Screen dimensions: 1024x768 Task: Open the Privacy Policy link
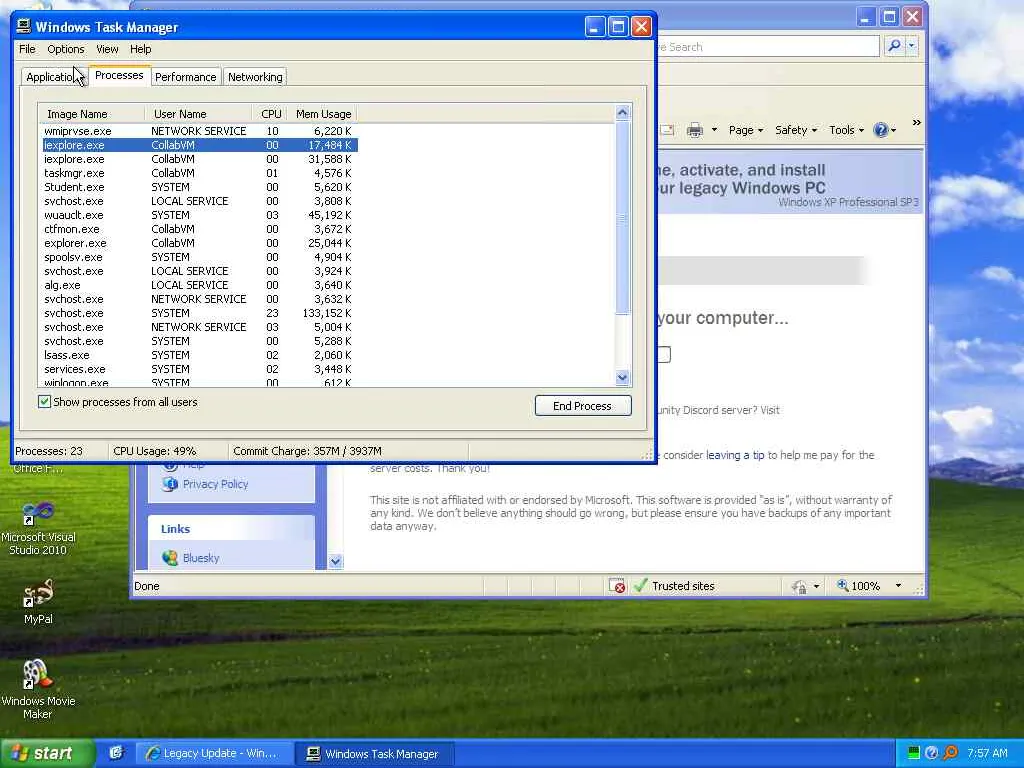pos(216,484)
